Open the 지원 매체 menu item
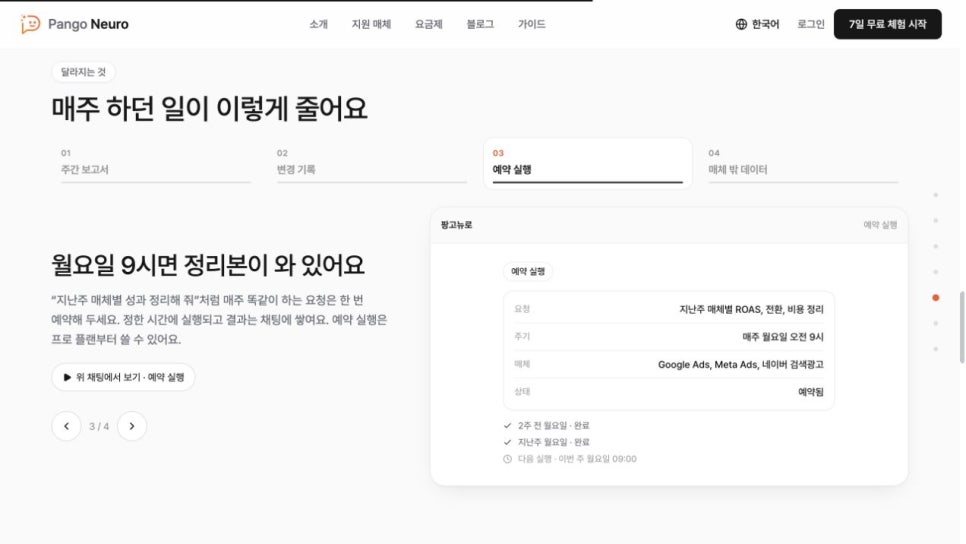Viewport: 966px width, 544px height. [371, 24]
